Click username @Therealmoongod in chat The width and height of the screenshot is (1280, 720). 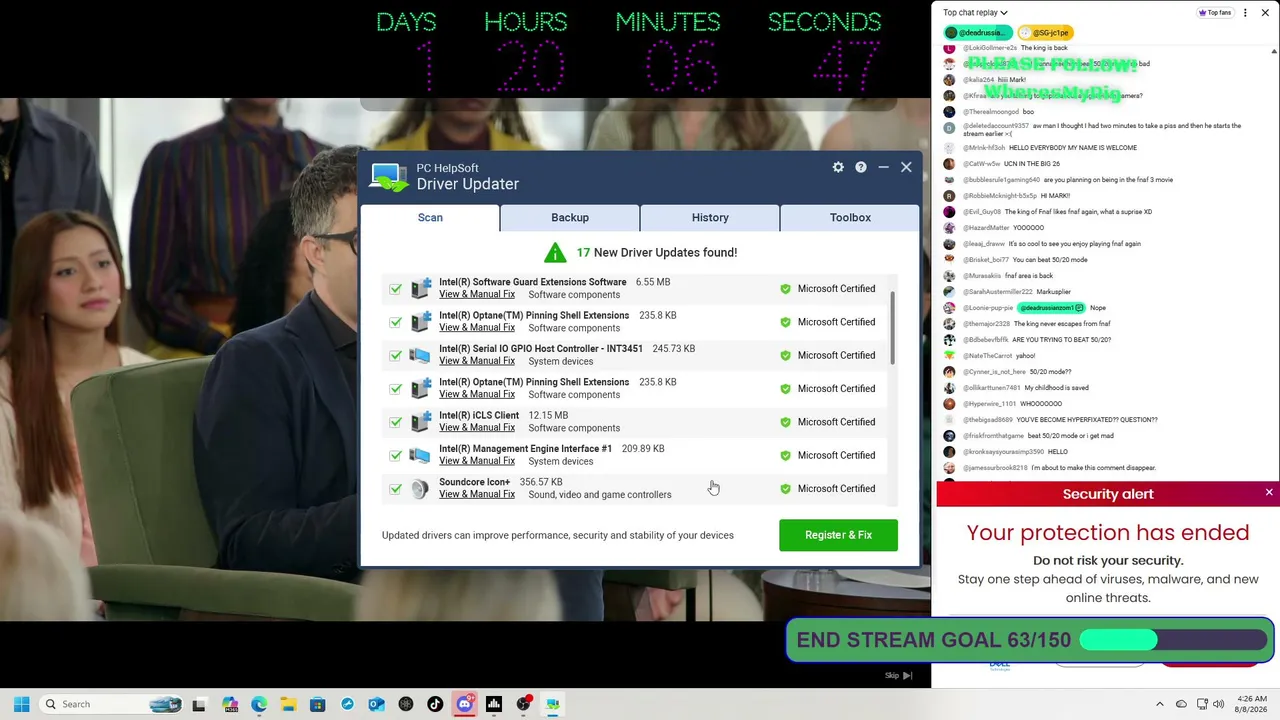click(991, 112)
